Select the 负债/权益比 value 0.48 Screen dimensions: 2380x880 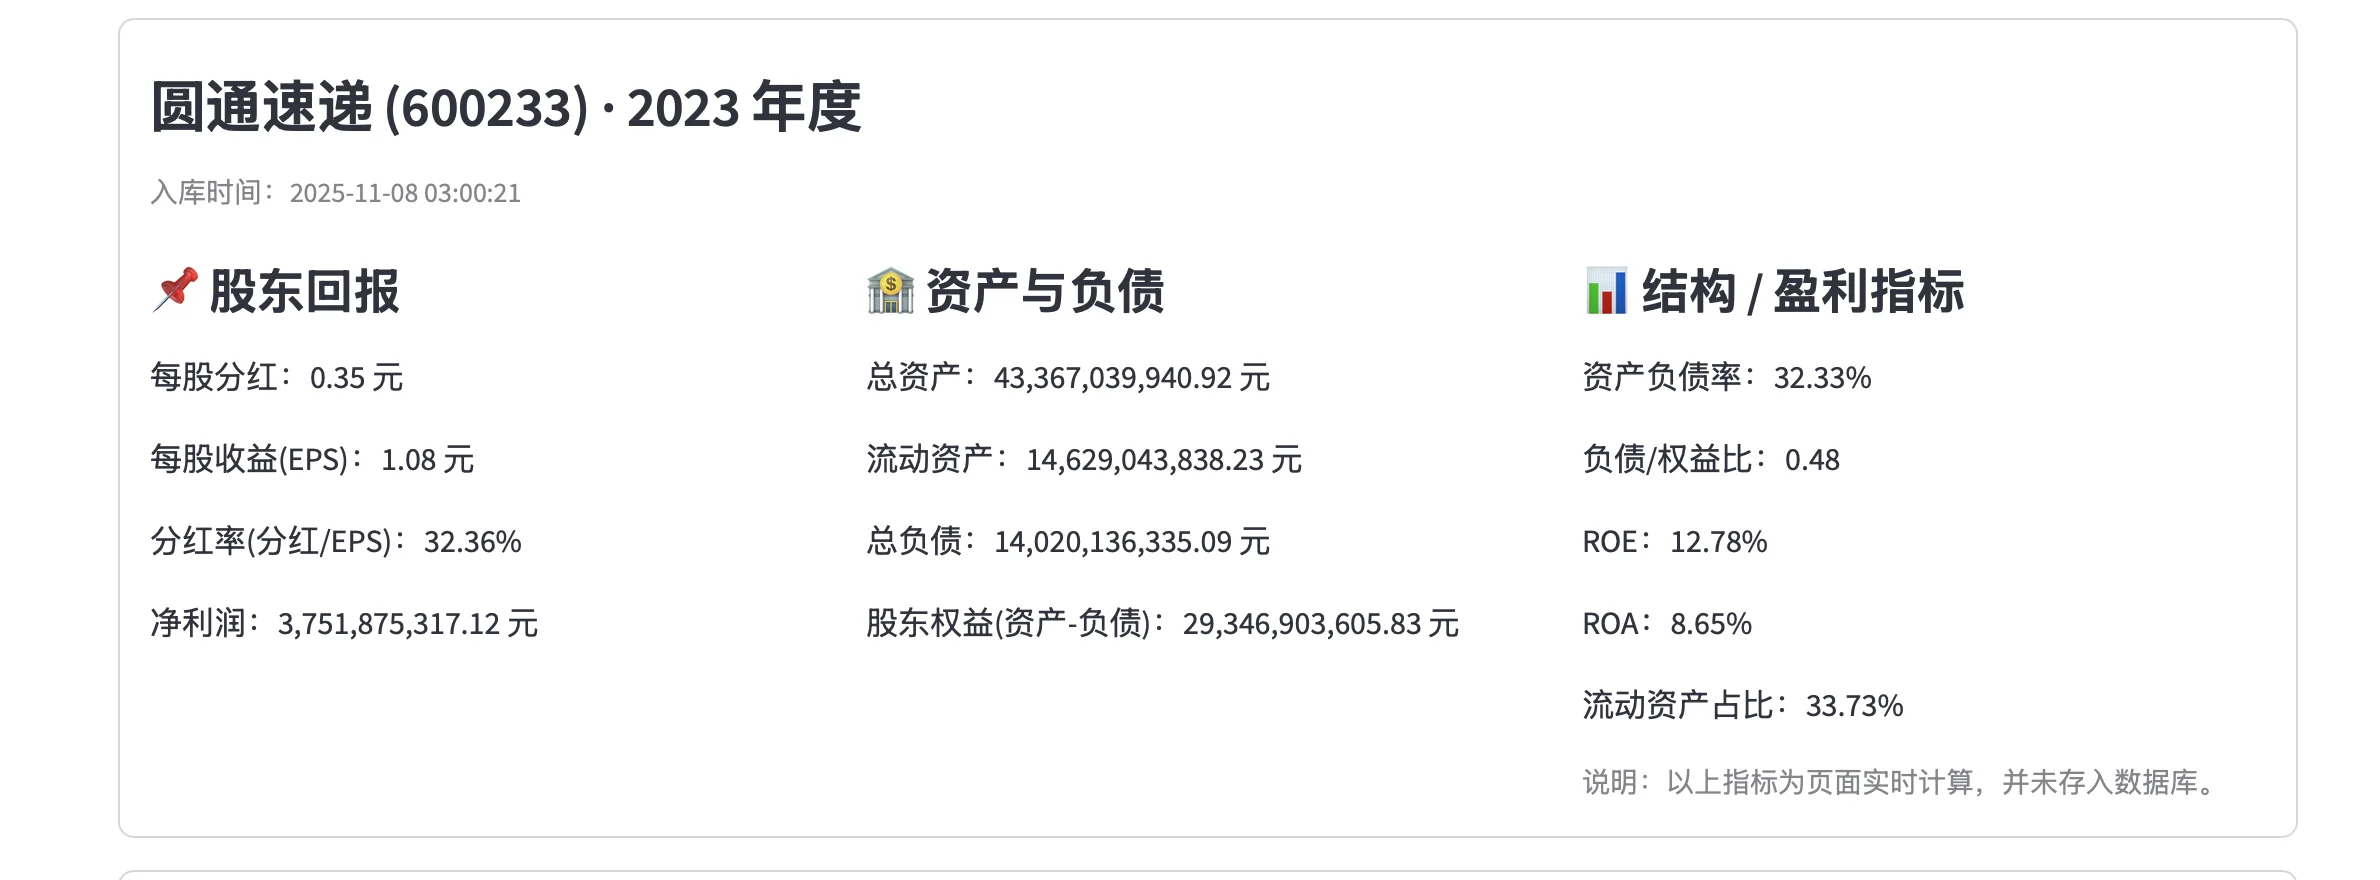tap(1812, 460)
